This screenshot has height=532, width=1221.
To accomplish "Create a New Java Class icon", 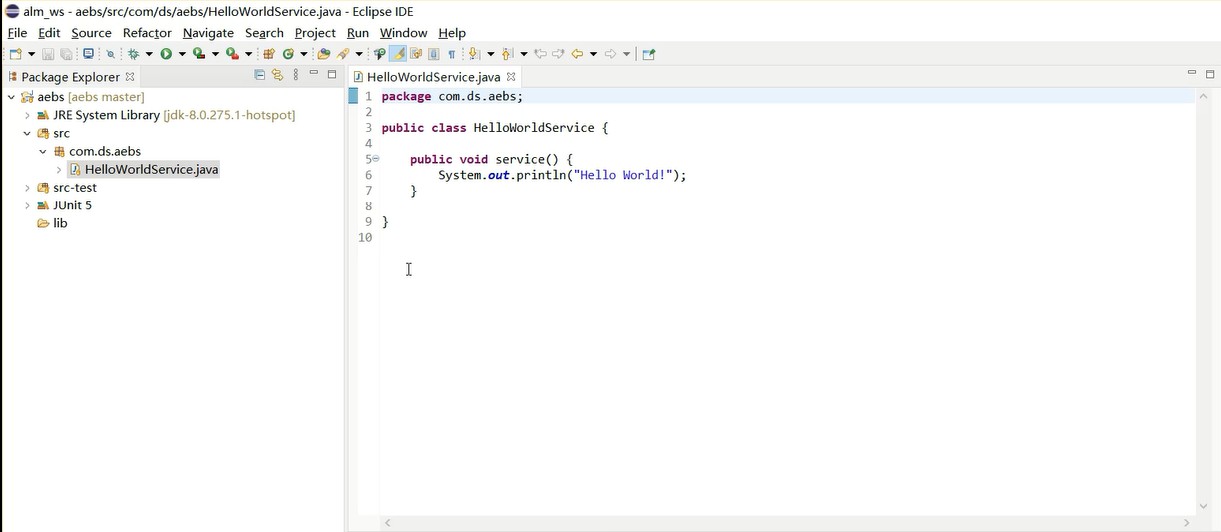I will (288, 54).
